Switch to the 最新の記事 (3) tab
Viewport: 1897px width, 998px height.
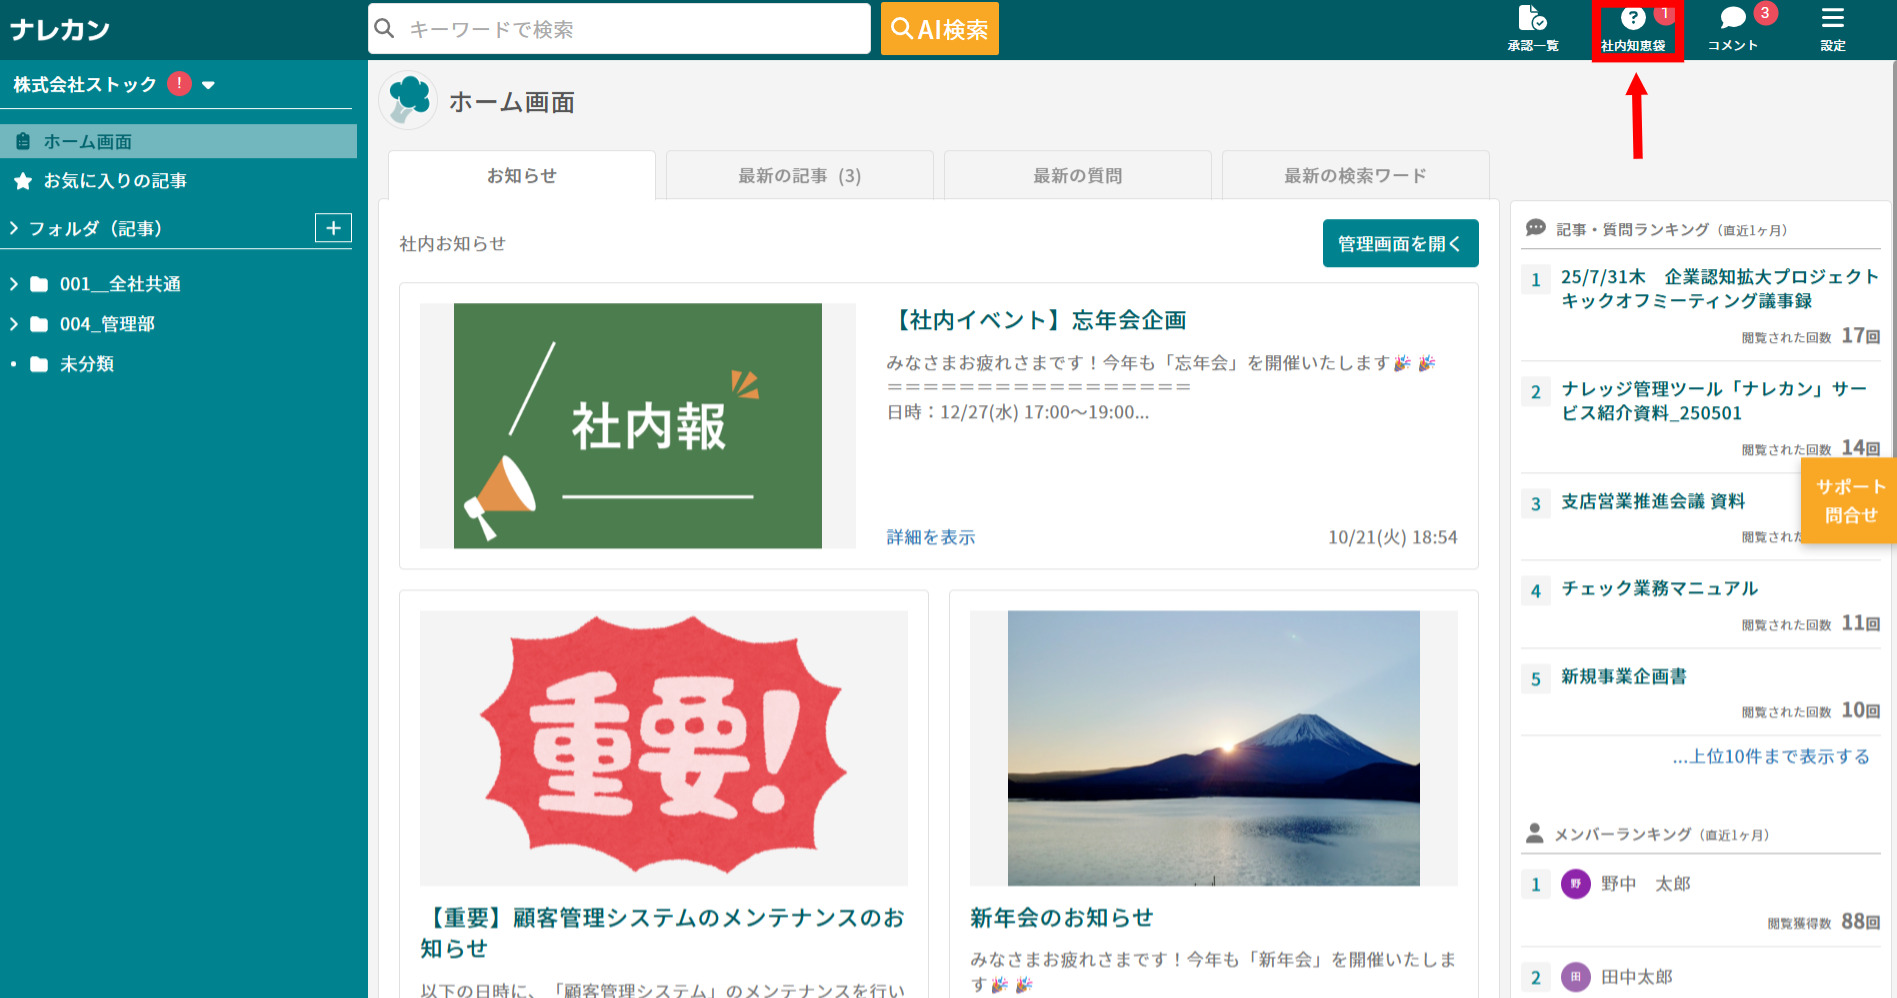799,175
